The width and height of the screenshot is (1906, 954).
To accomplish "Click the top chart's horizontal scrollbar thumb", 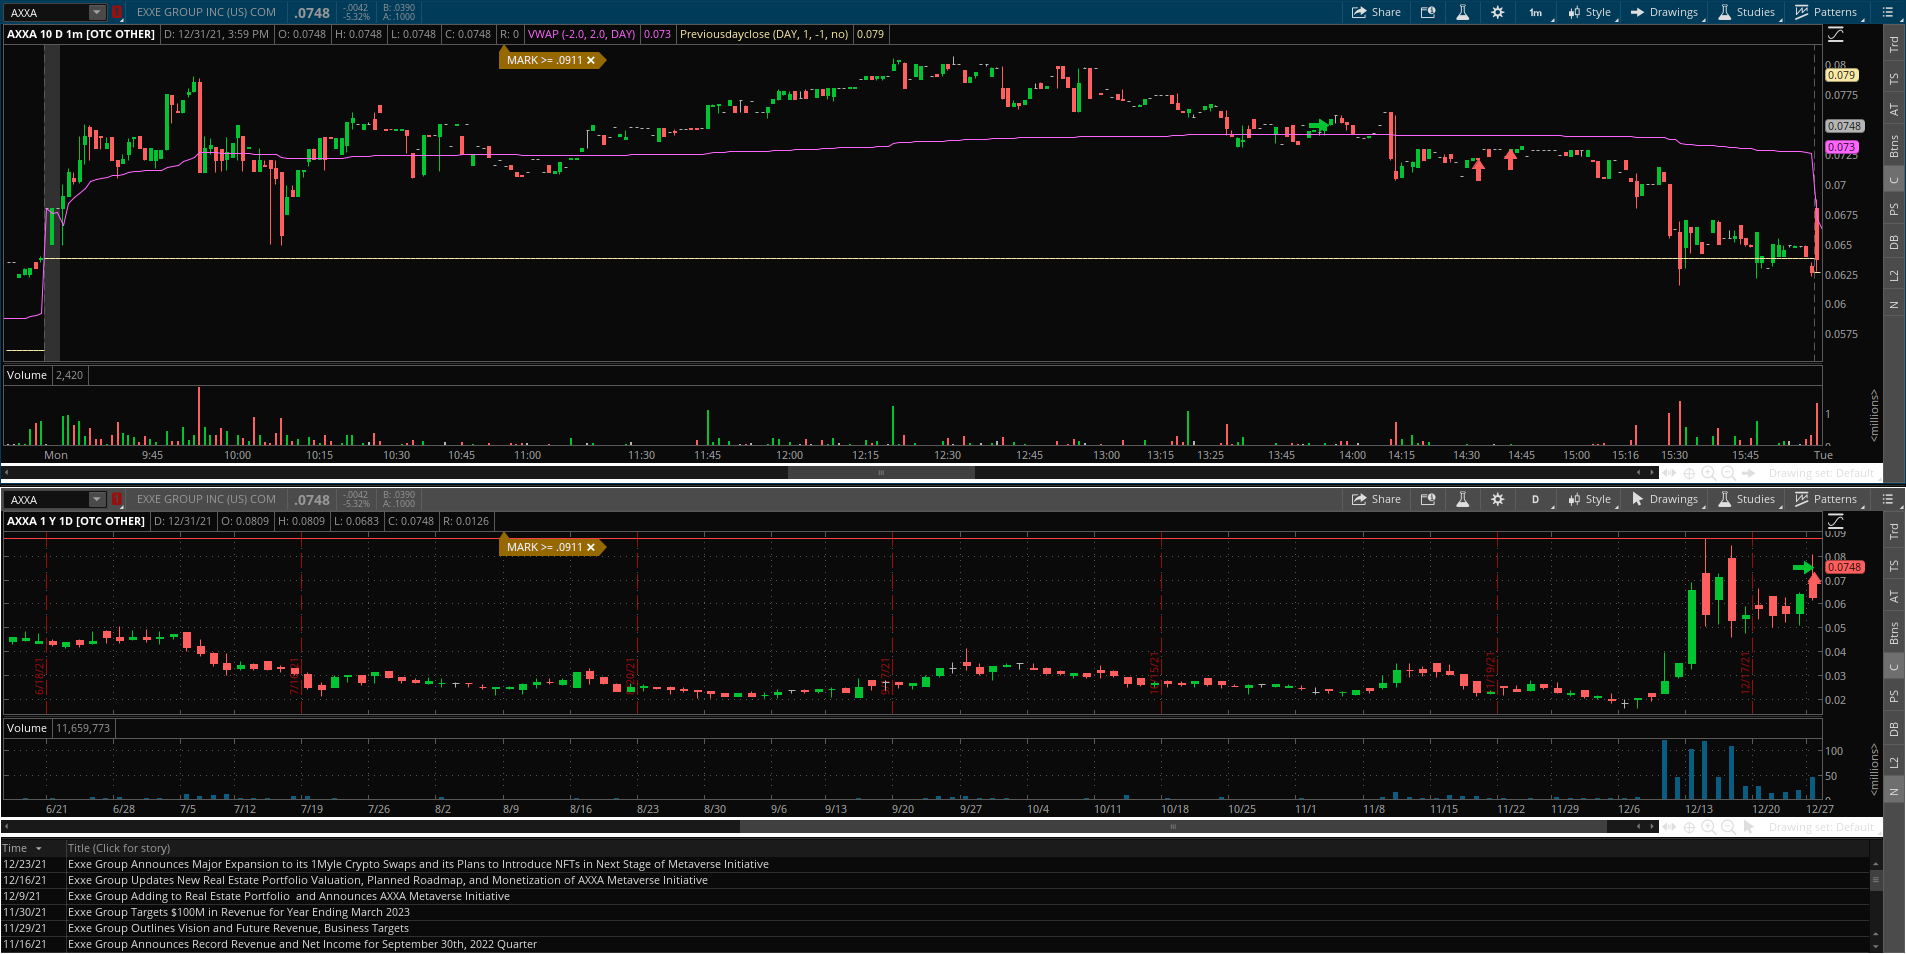I will [881, 473].
